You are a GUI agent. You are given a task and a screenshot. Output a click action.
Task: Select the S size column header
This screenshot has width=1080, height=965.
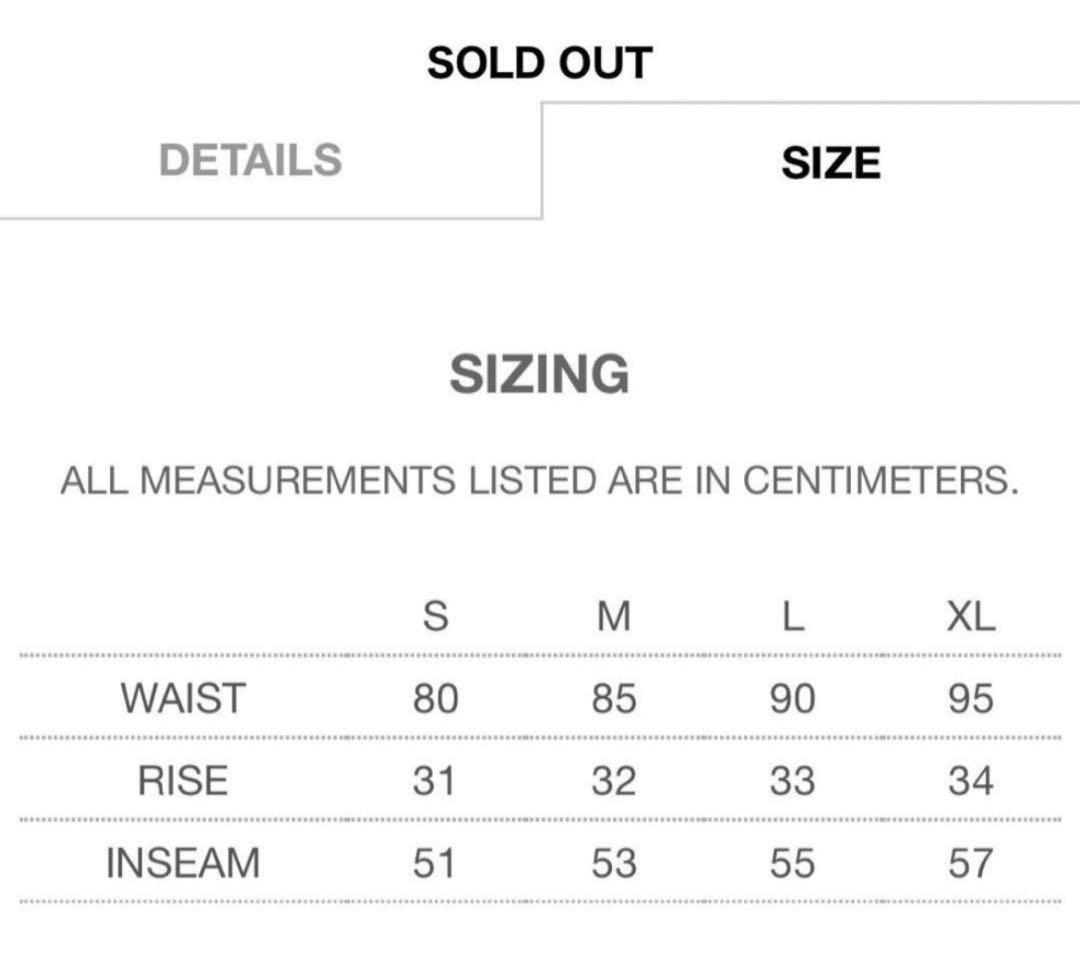pyautogui.click(x=435, y=617)
